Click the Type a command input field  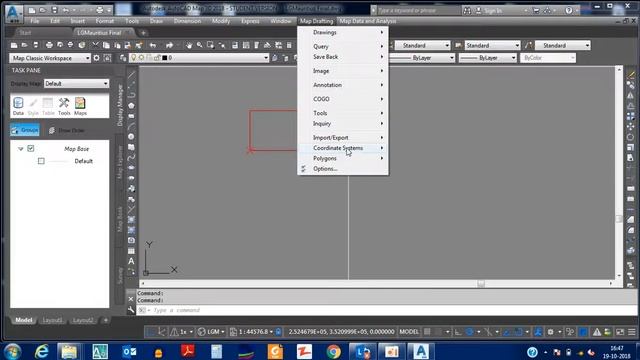point(386,310)
